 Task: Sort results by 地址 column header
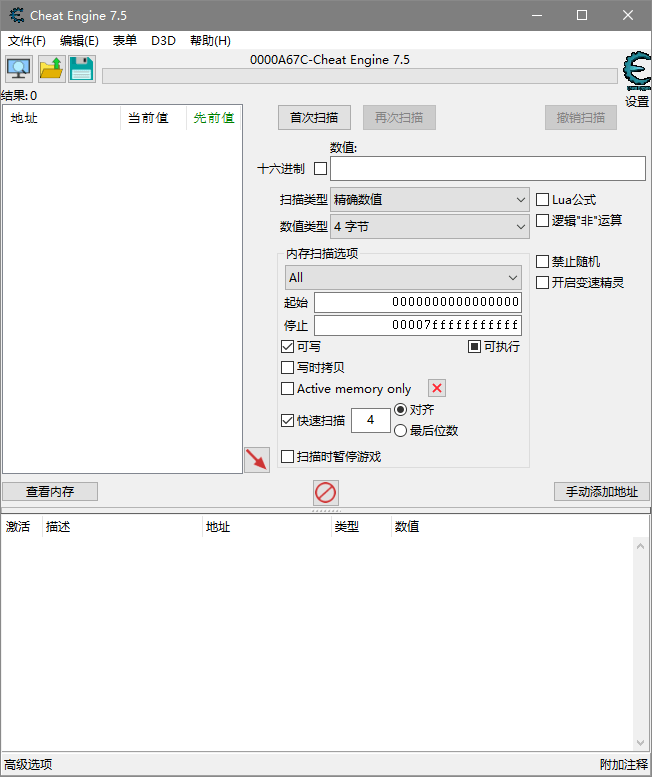(61, 118)
